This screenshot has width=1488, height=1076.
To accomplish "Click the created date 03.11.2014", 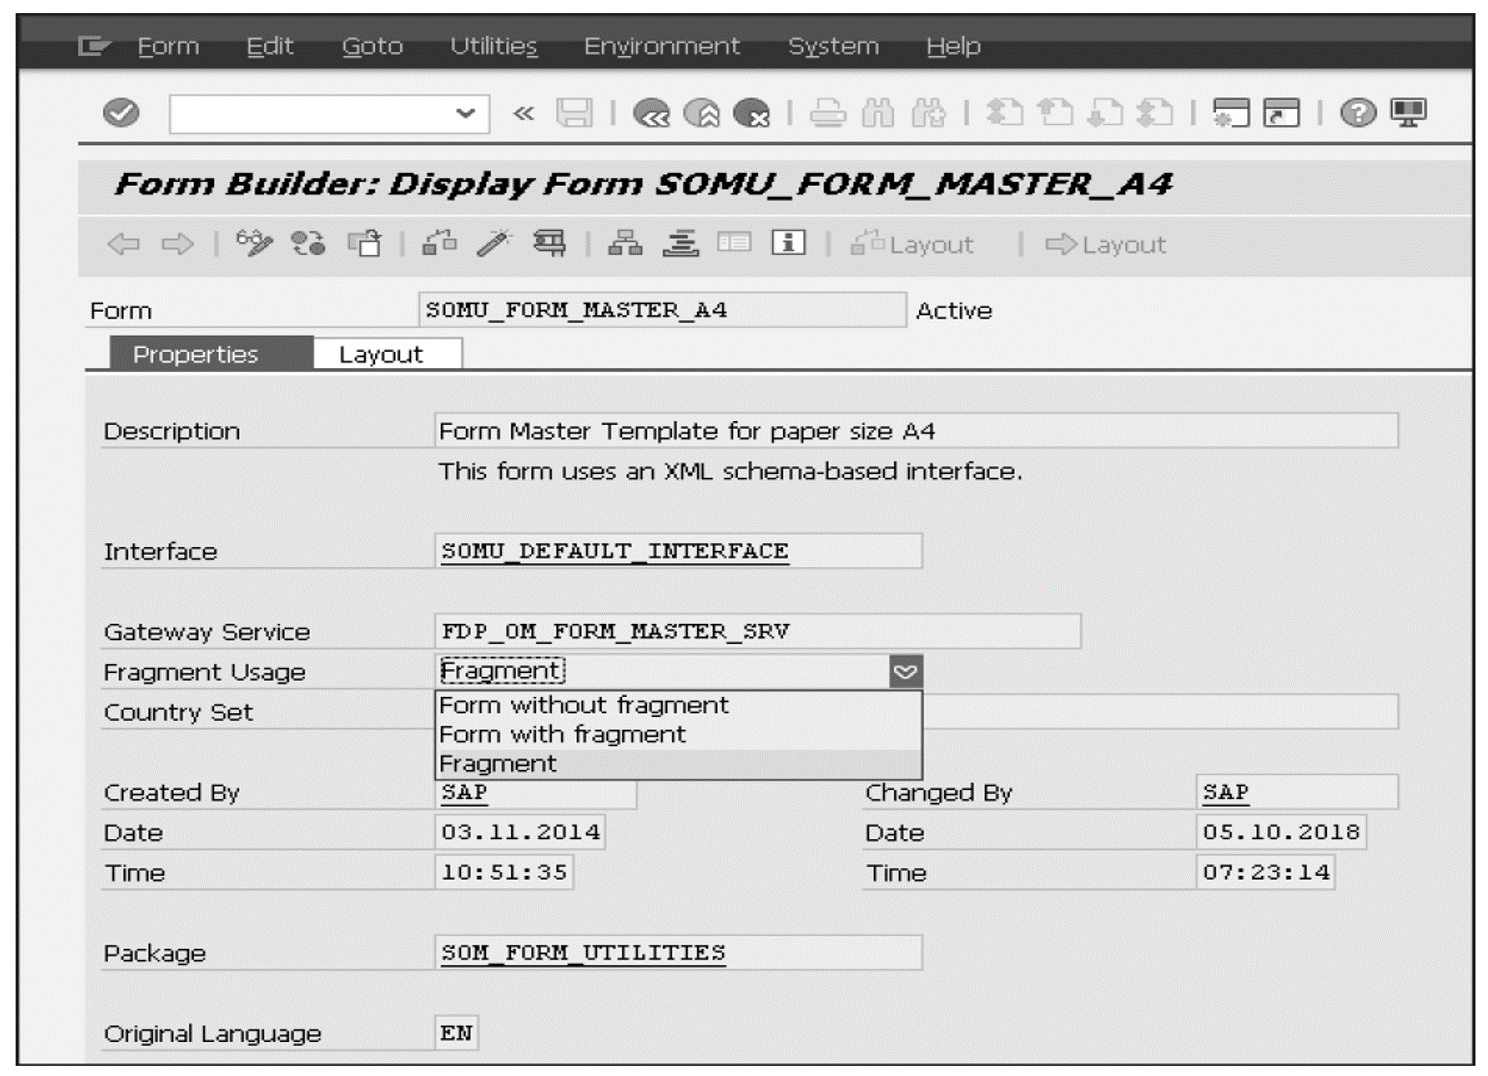I will pos(520,832).
